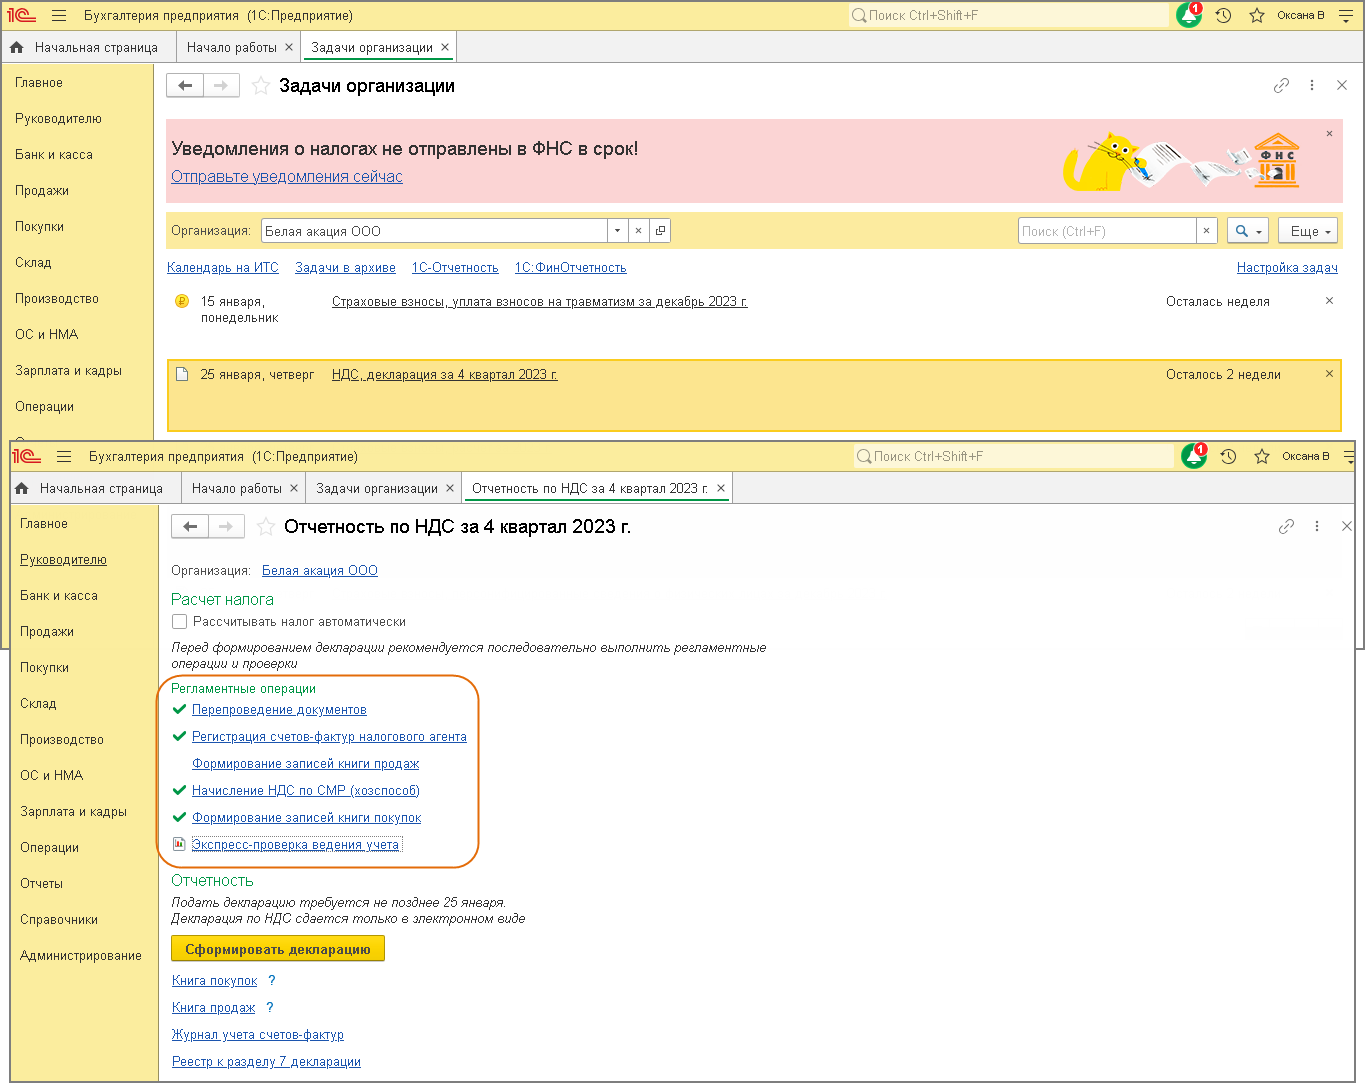Open Перепроведение документов link
The image size is (1365, 1086).
(279, 710)
